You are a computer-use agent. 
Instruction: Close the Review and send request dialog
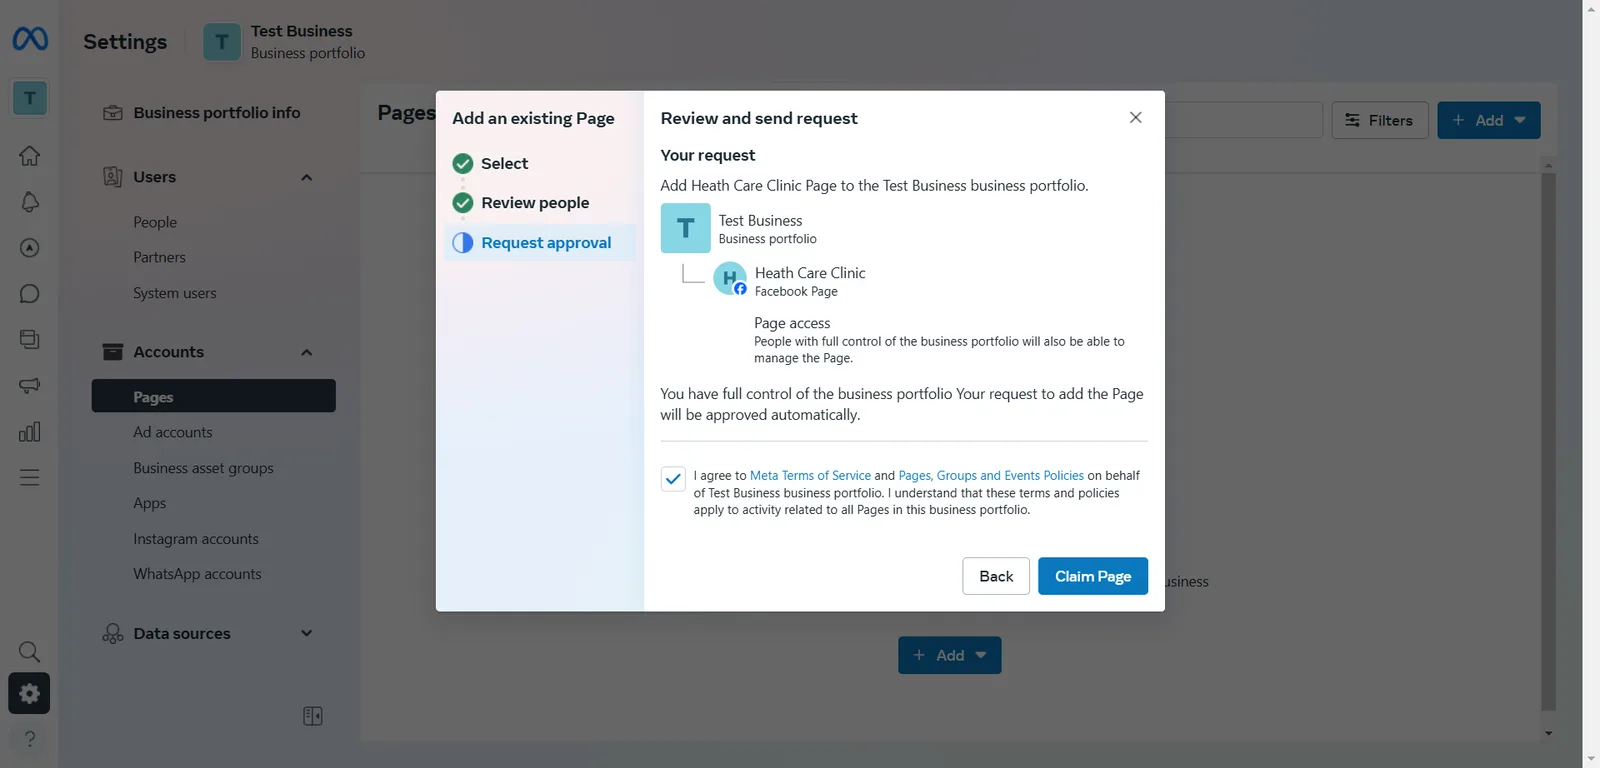pyautogui.click(x=1136, y=117)
